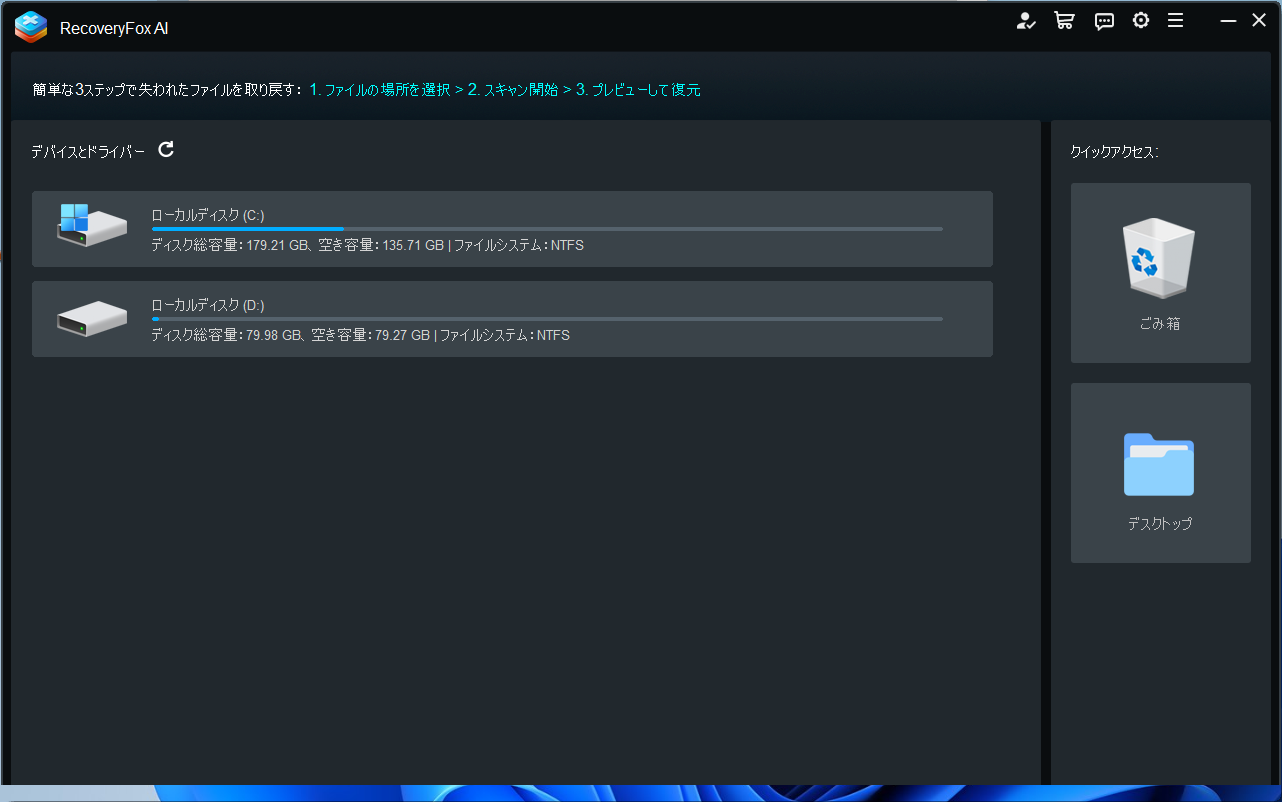Click the C: drive usage bar
1282x802 pixels.
click(x=547, y=229)
